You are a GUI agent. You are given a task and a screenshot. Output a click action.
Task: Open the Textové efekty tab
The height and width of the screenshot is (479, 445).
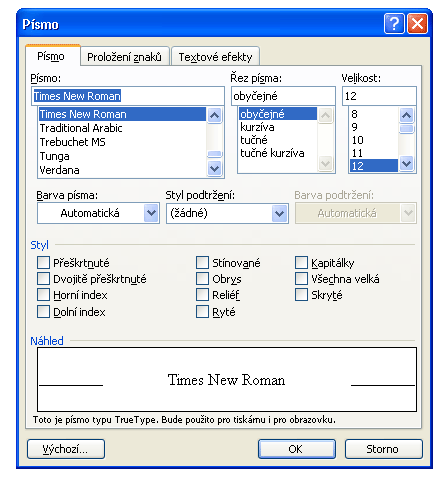point(215,56)
